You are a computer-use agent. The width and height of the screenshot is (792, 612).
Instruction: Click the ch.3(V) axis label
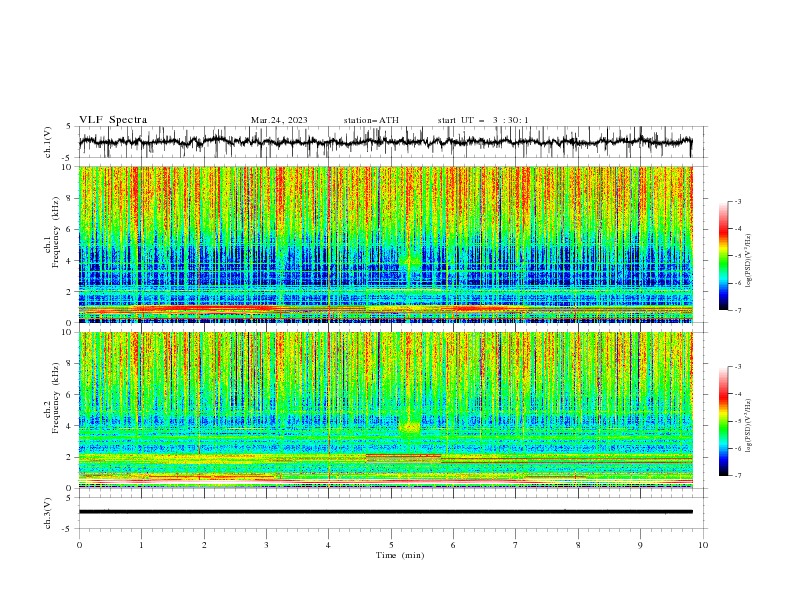49,513
